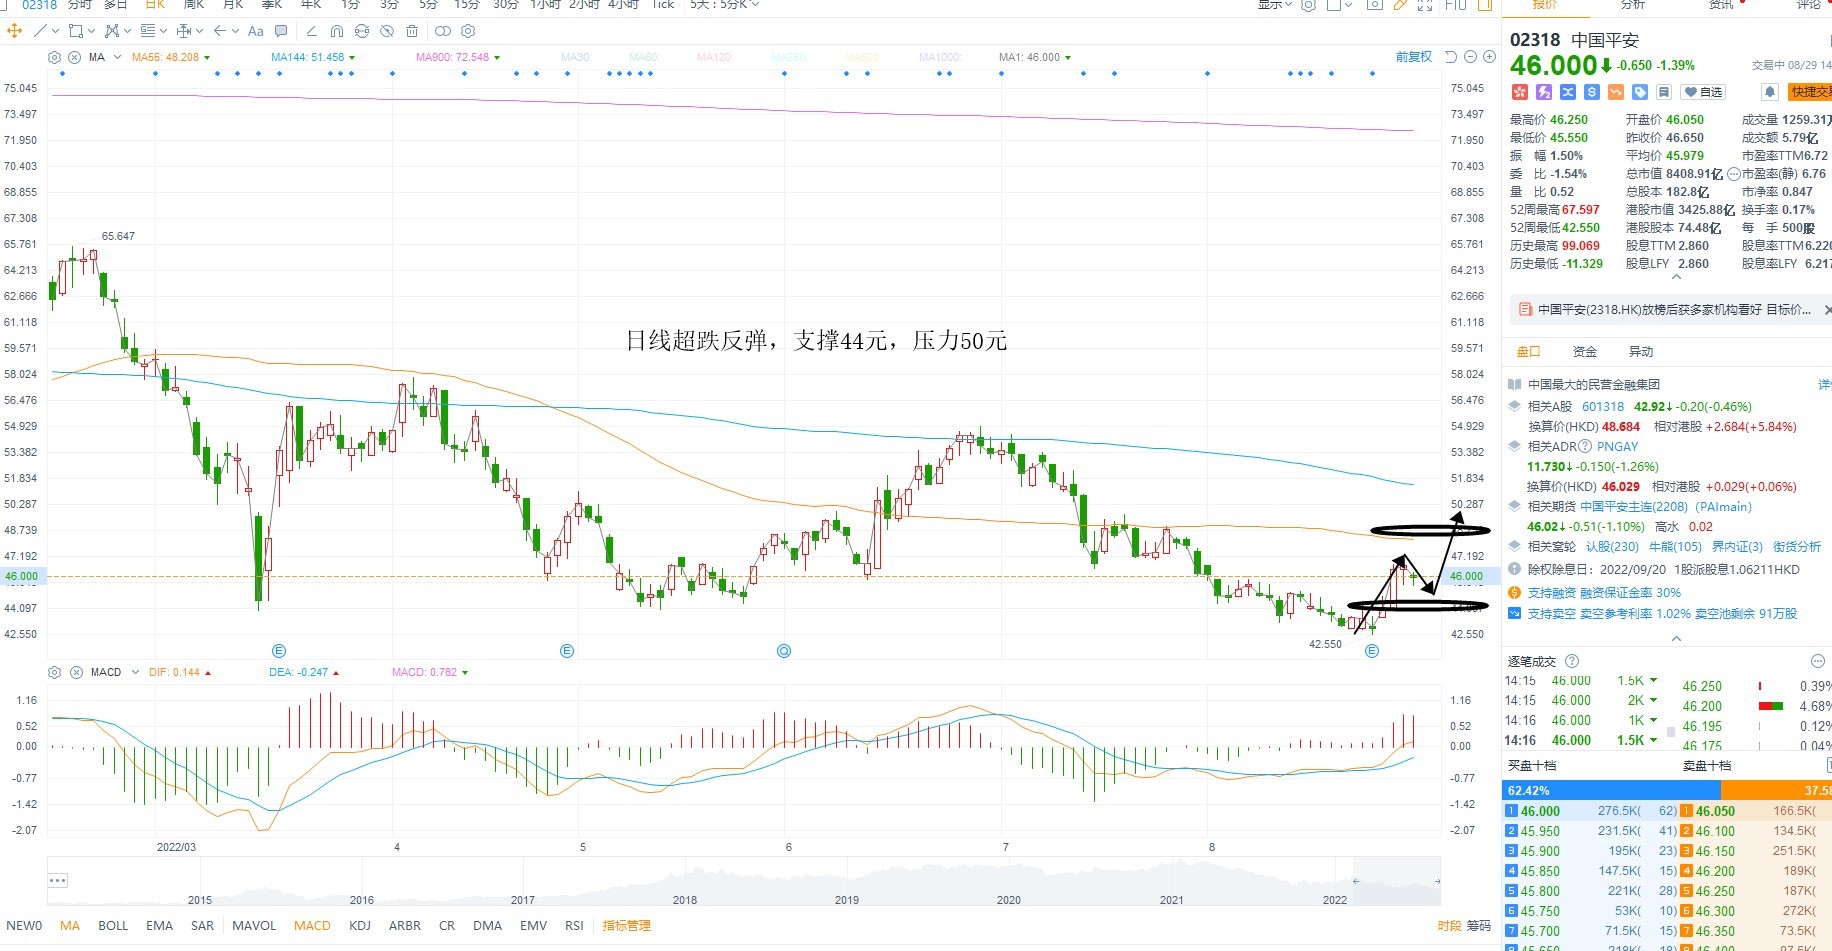Select the comment bubble annotation tool
1832x951 pixels.
tap(281, 31)
